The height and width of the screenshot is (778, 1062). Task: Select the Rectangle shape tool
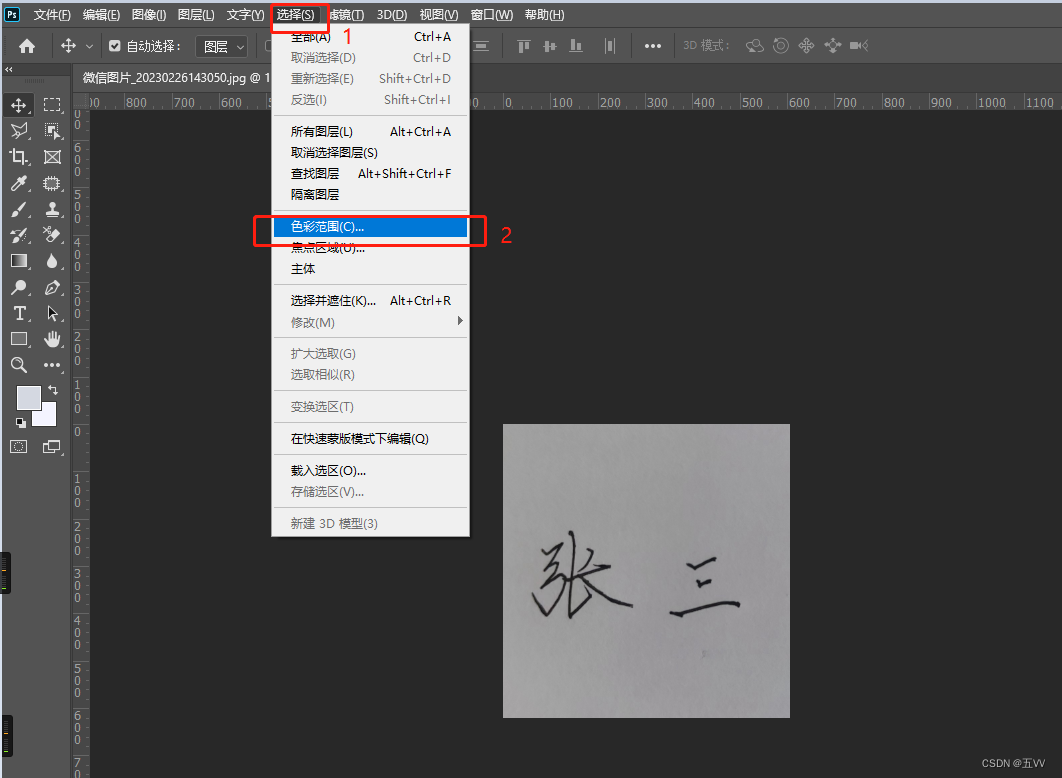pos(19,339)
